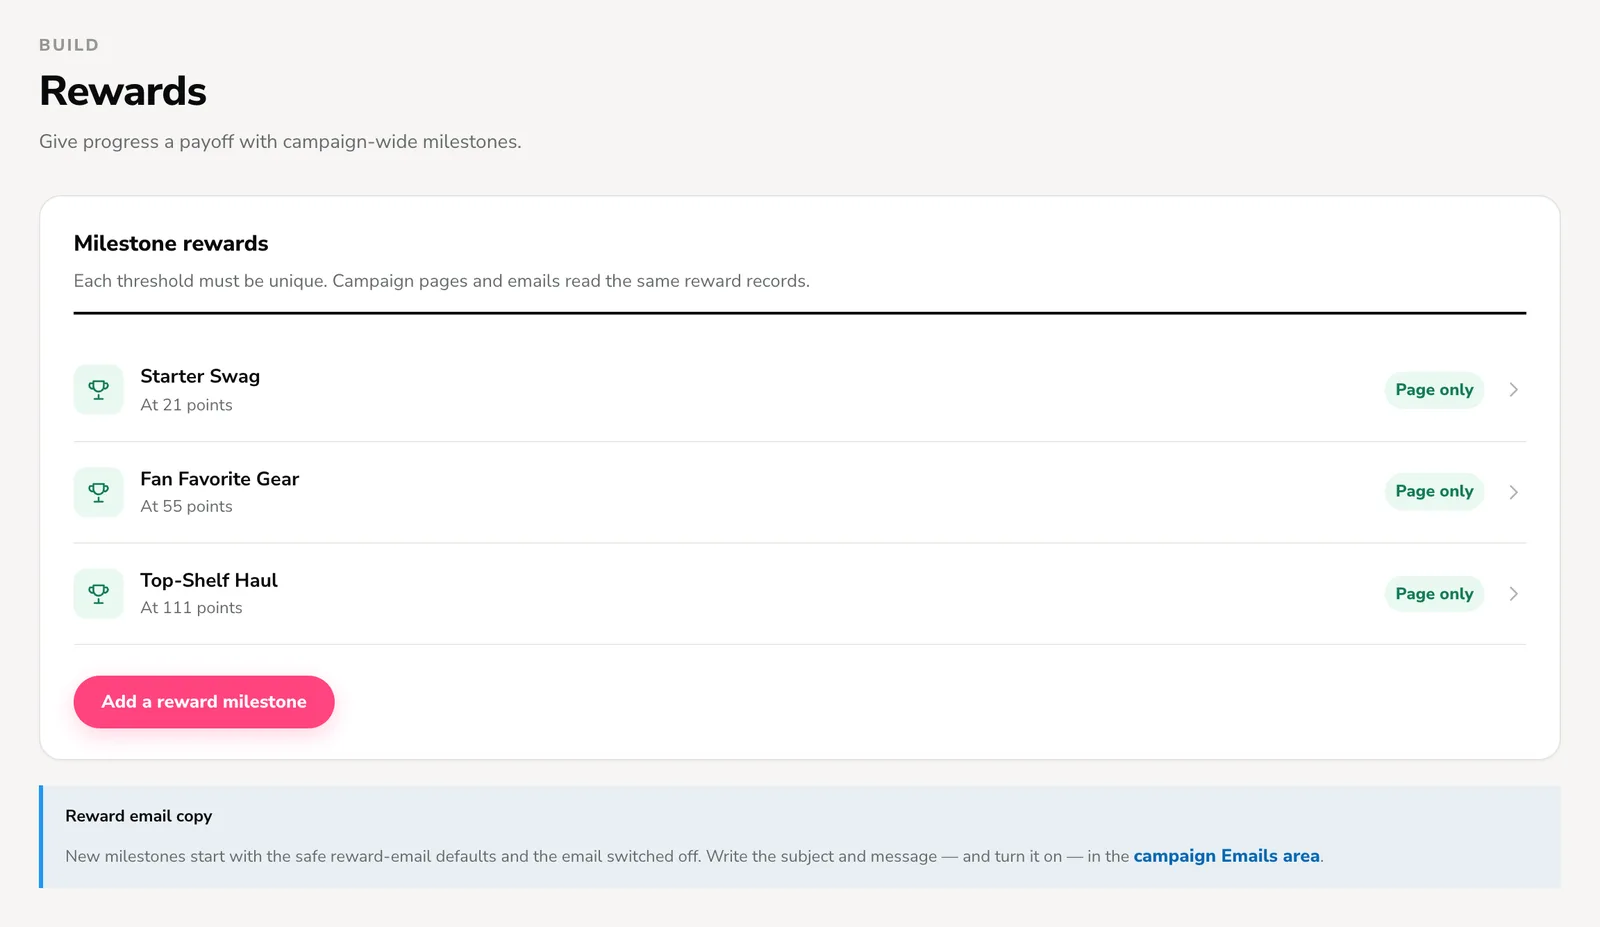1600x927 pixels.
Task: Select the "At 111 points" text
Action: click(x=191, y=608)
